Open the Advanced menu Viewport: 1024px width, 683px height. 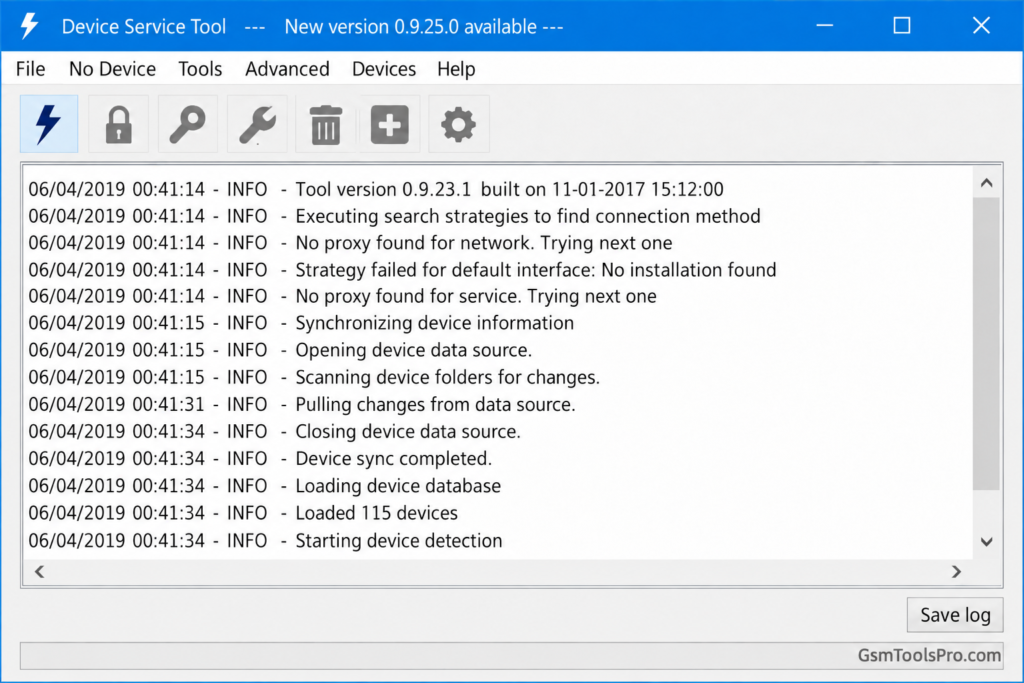(x=287, y=69)
